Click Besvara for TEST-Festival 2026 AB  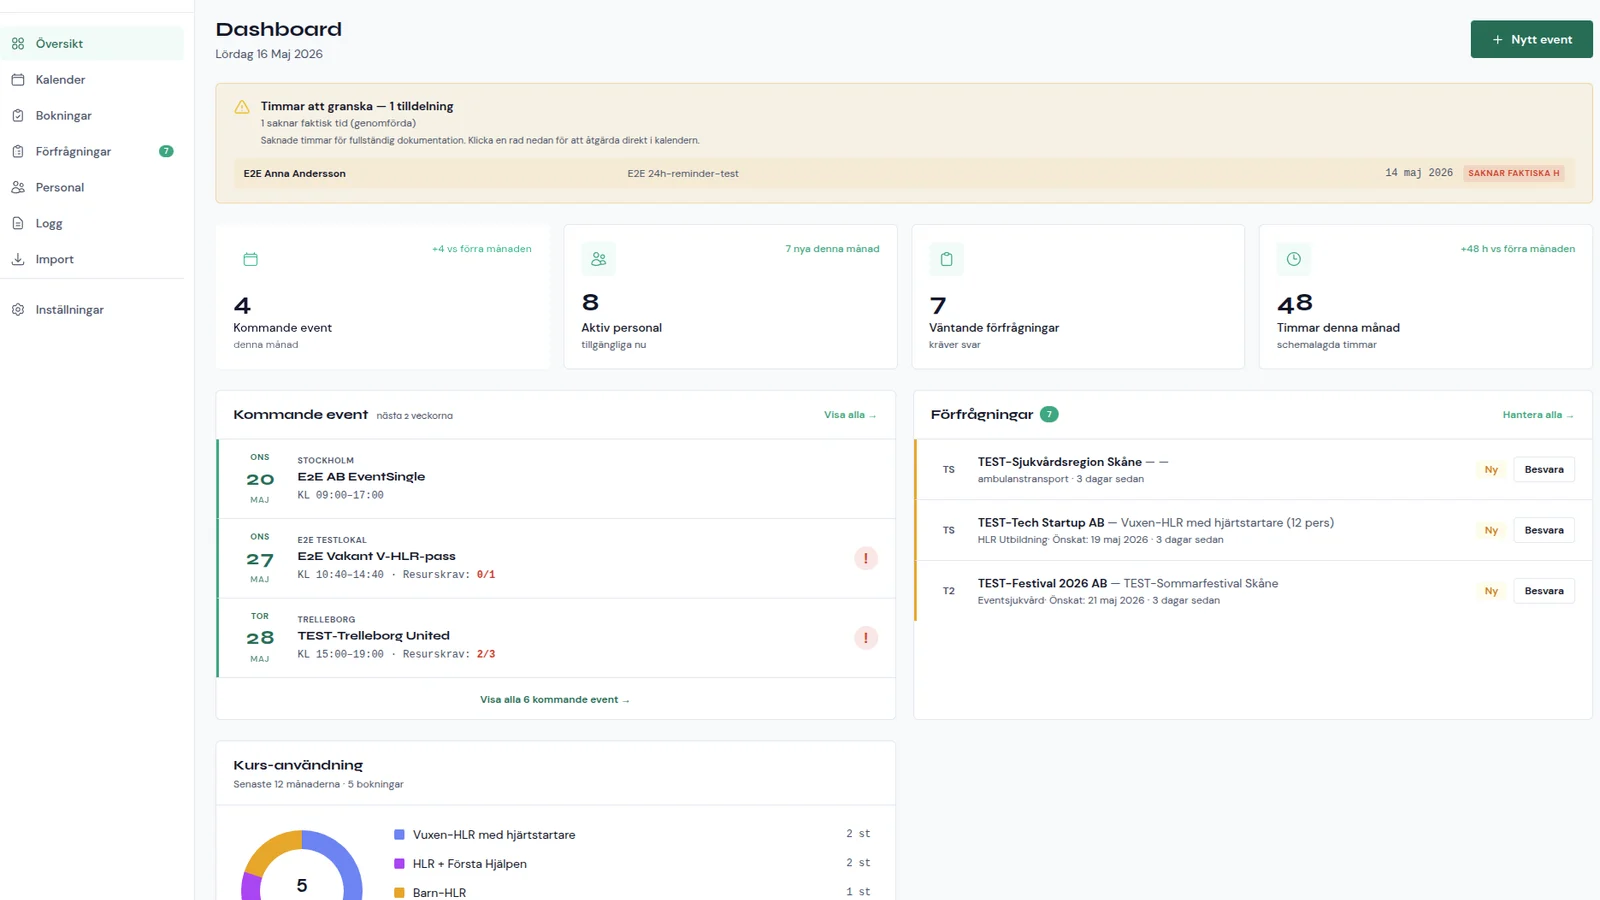tap(1544, 592)
